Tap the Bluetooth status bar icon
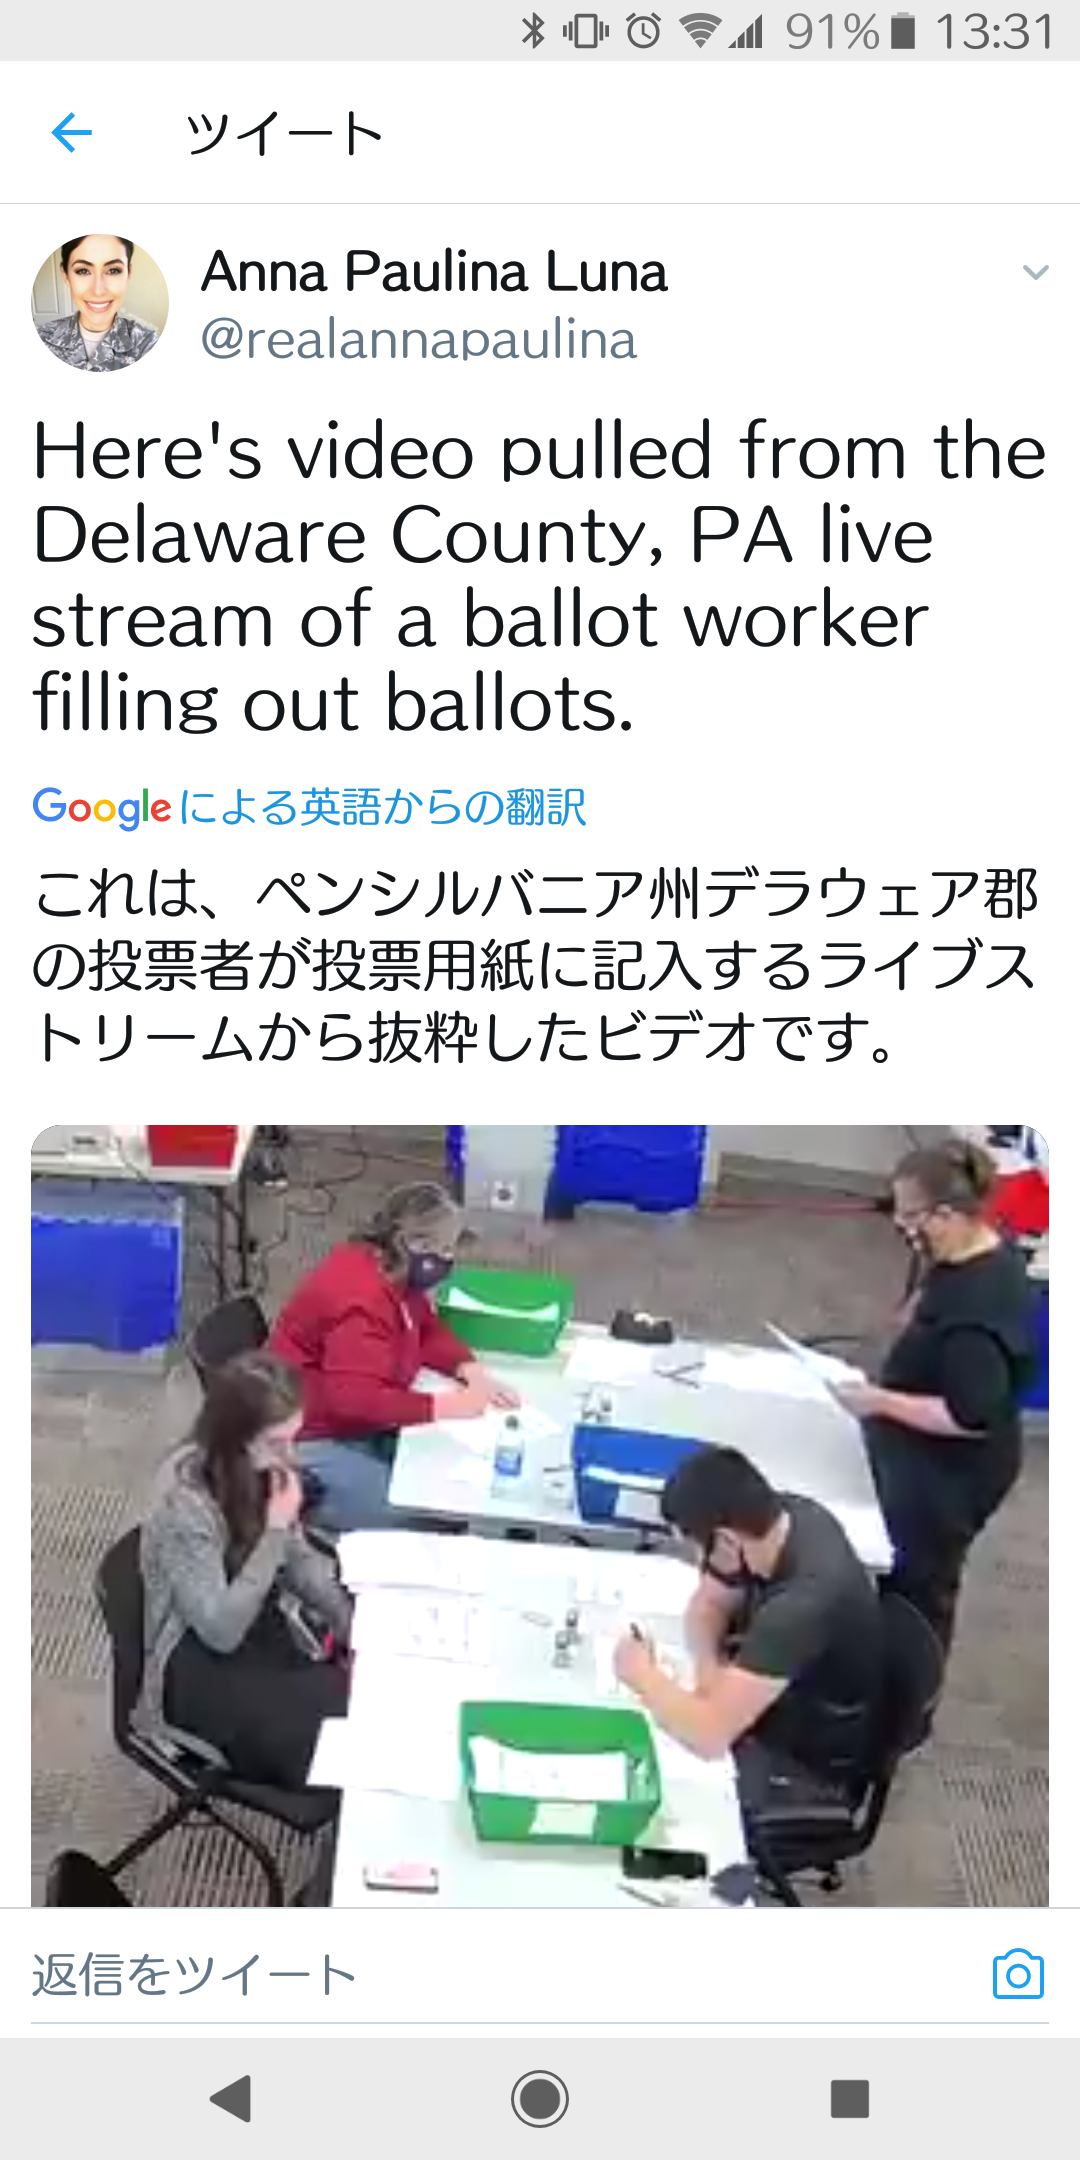1080x2160 pixels. click(x=533, y=31)
